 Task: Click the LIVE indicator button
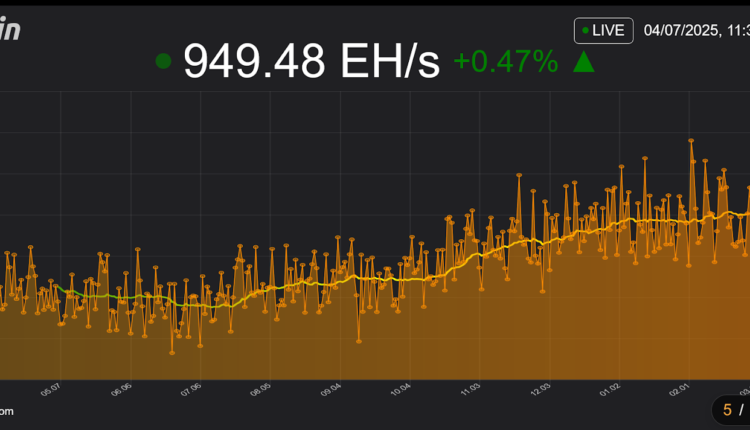coord(603,30)
